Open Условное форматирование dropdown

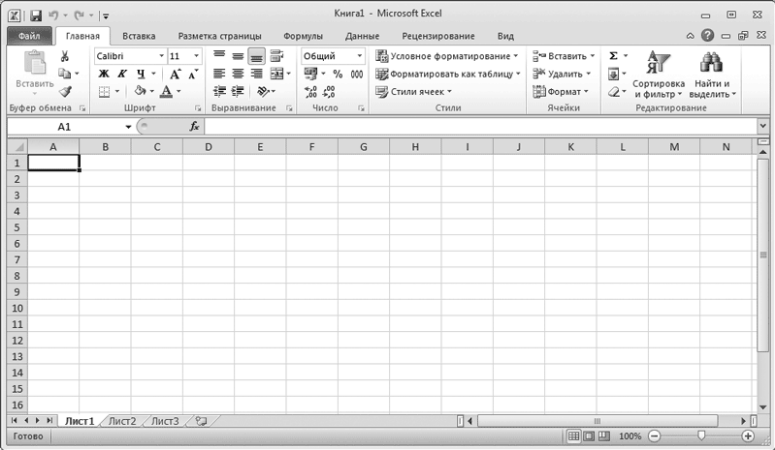tap(447, 56)
